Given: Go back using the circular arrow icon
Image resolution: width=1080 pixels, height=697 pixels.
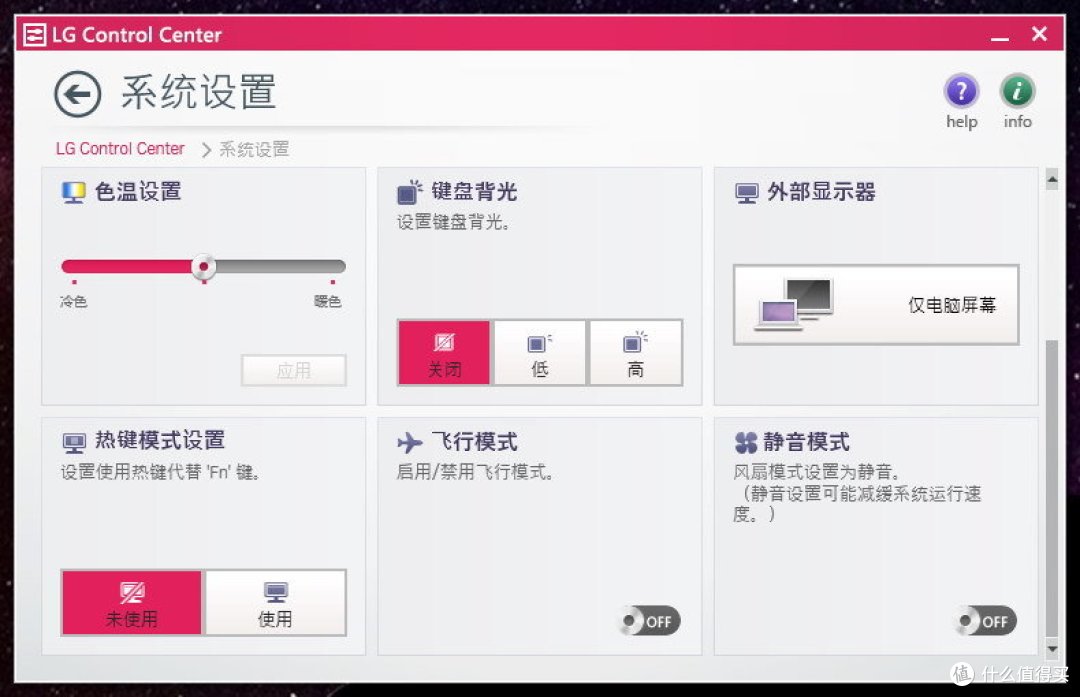Looking at the screenshot, I should tap(78, 94).
